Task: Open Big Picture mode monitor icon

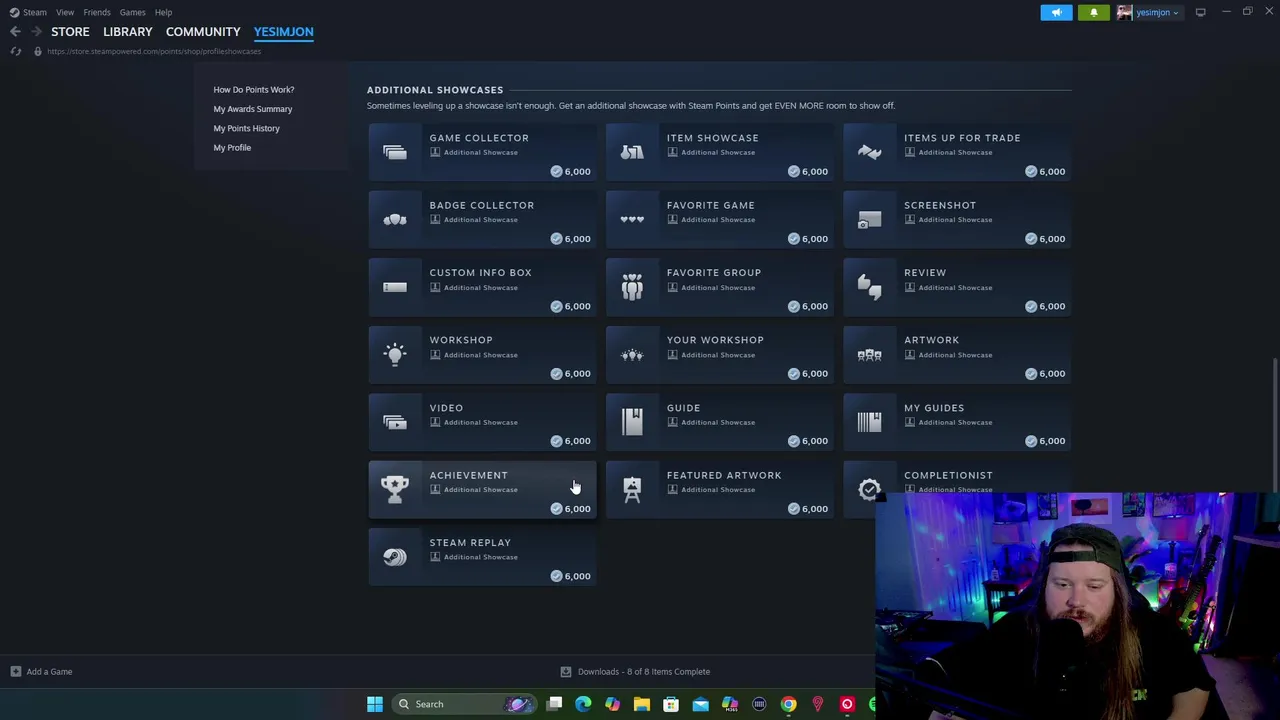Action: (1200, 12)
